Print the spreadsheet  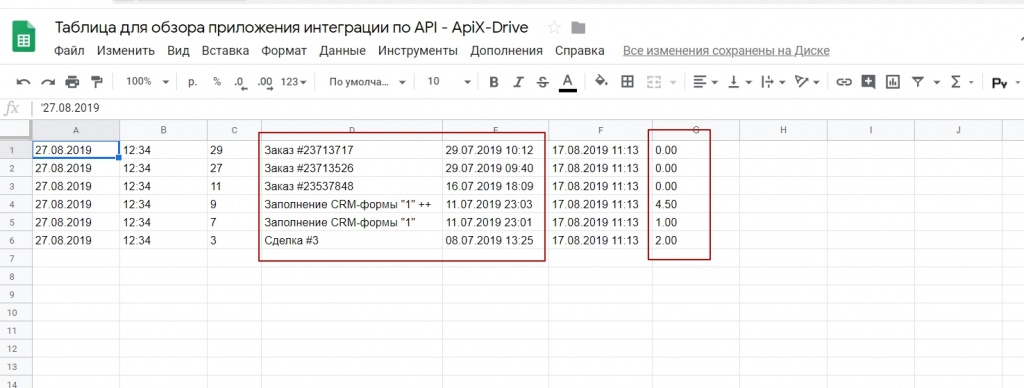click(x=72, y=82)
